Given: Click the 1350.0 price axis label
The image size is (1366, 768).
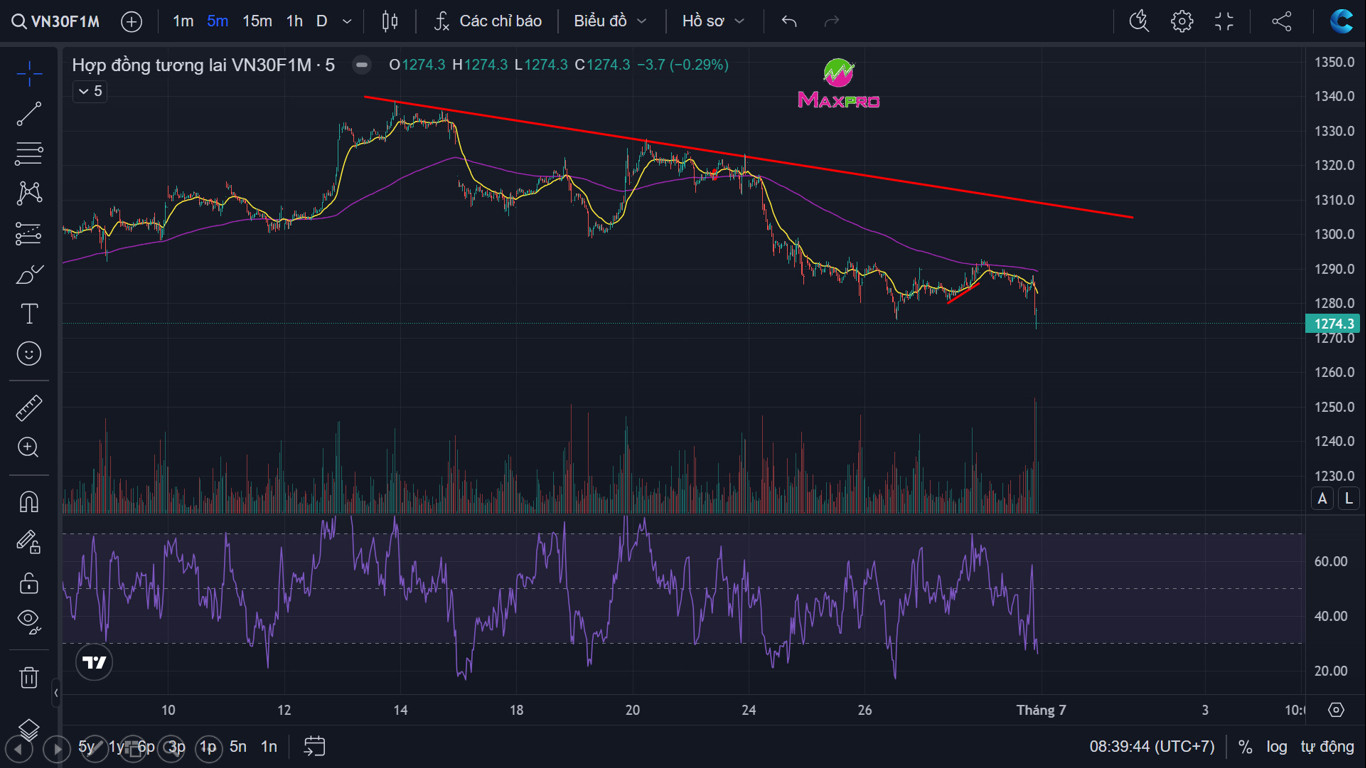Looking at the screenshot, I should (1334, 62).
